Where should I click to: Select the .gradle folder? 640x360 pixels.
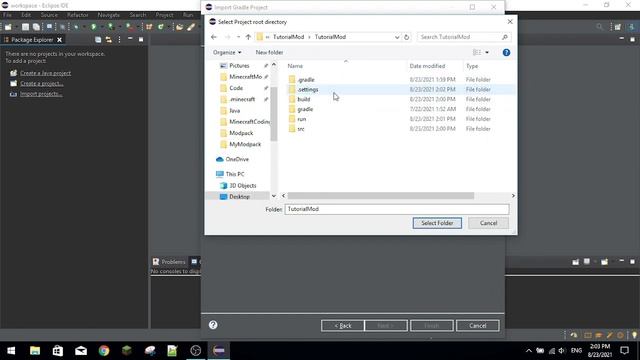click(306, 80)
